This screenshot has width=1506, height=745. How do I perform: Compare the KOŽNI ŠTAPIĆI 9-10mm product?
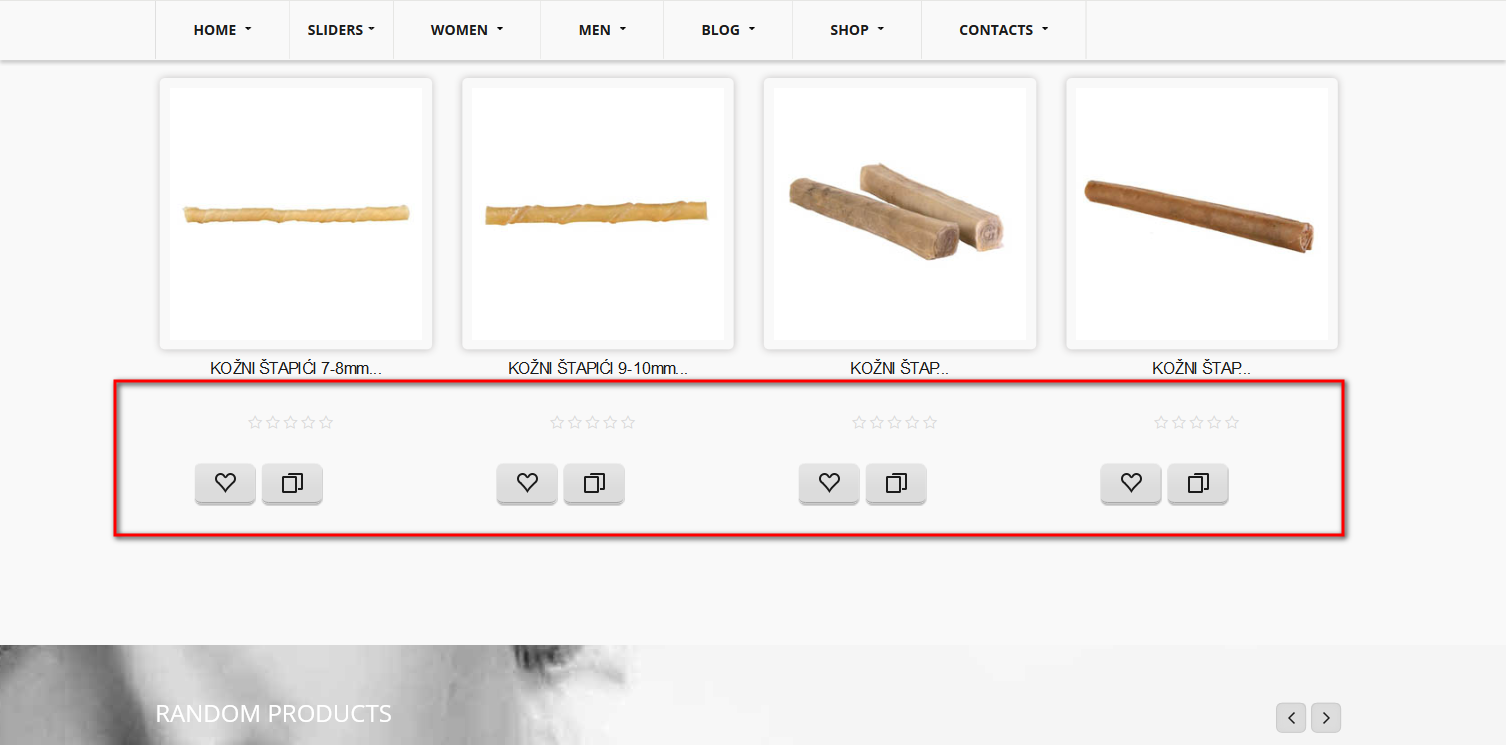pos(594,483)
